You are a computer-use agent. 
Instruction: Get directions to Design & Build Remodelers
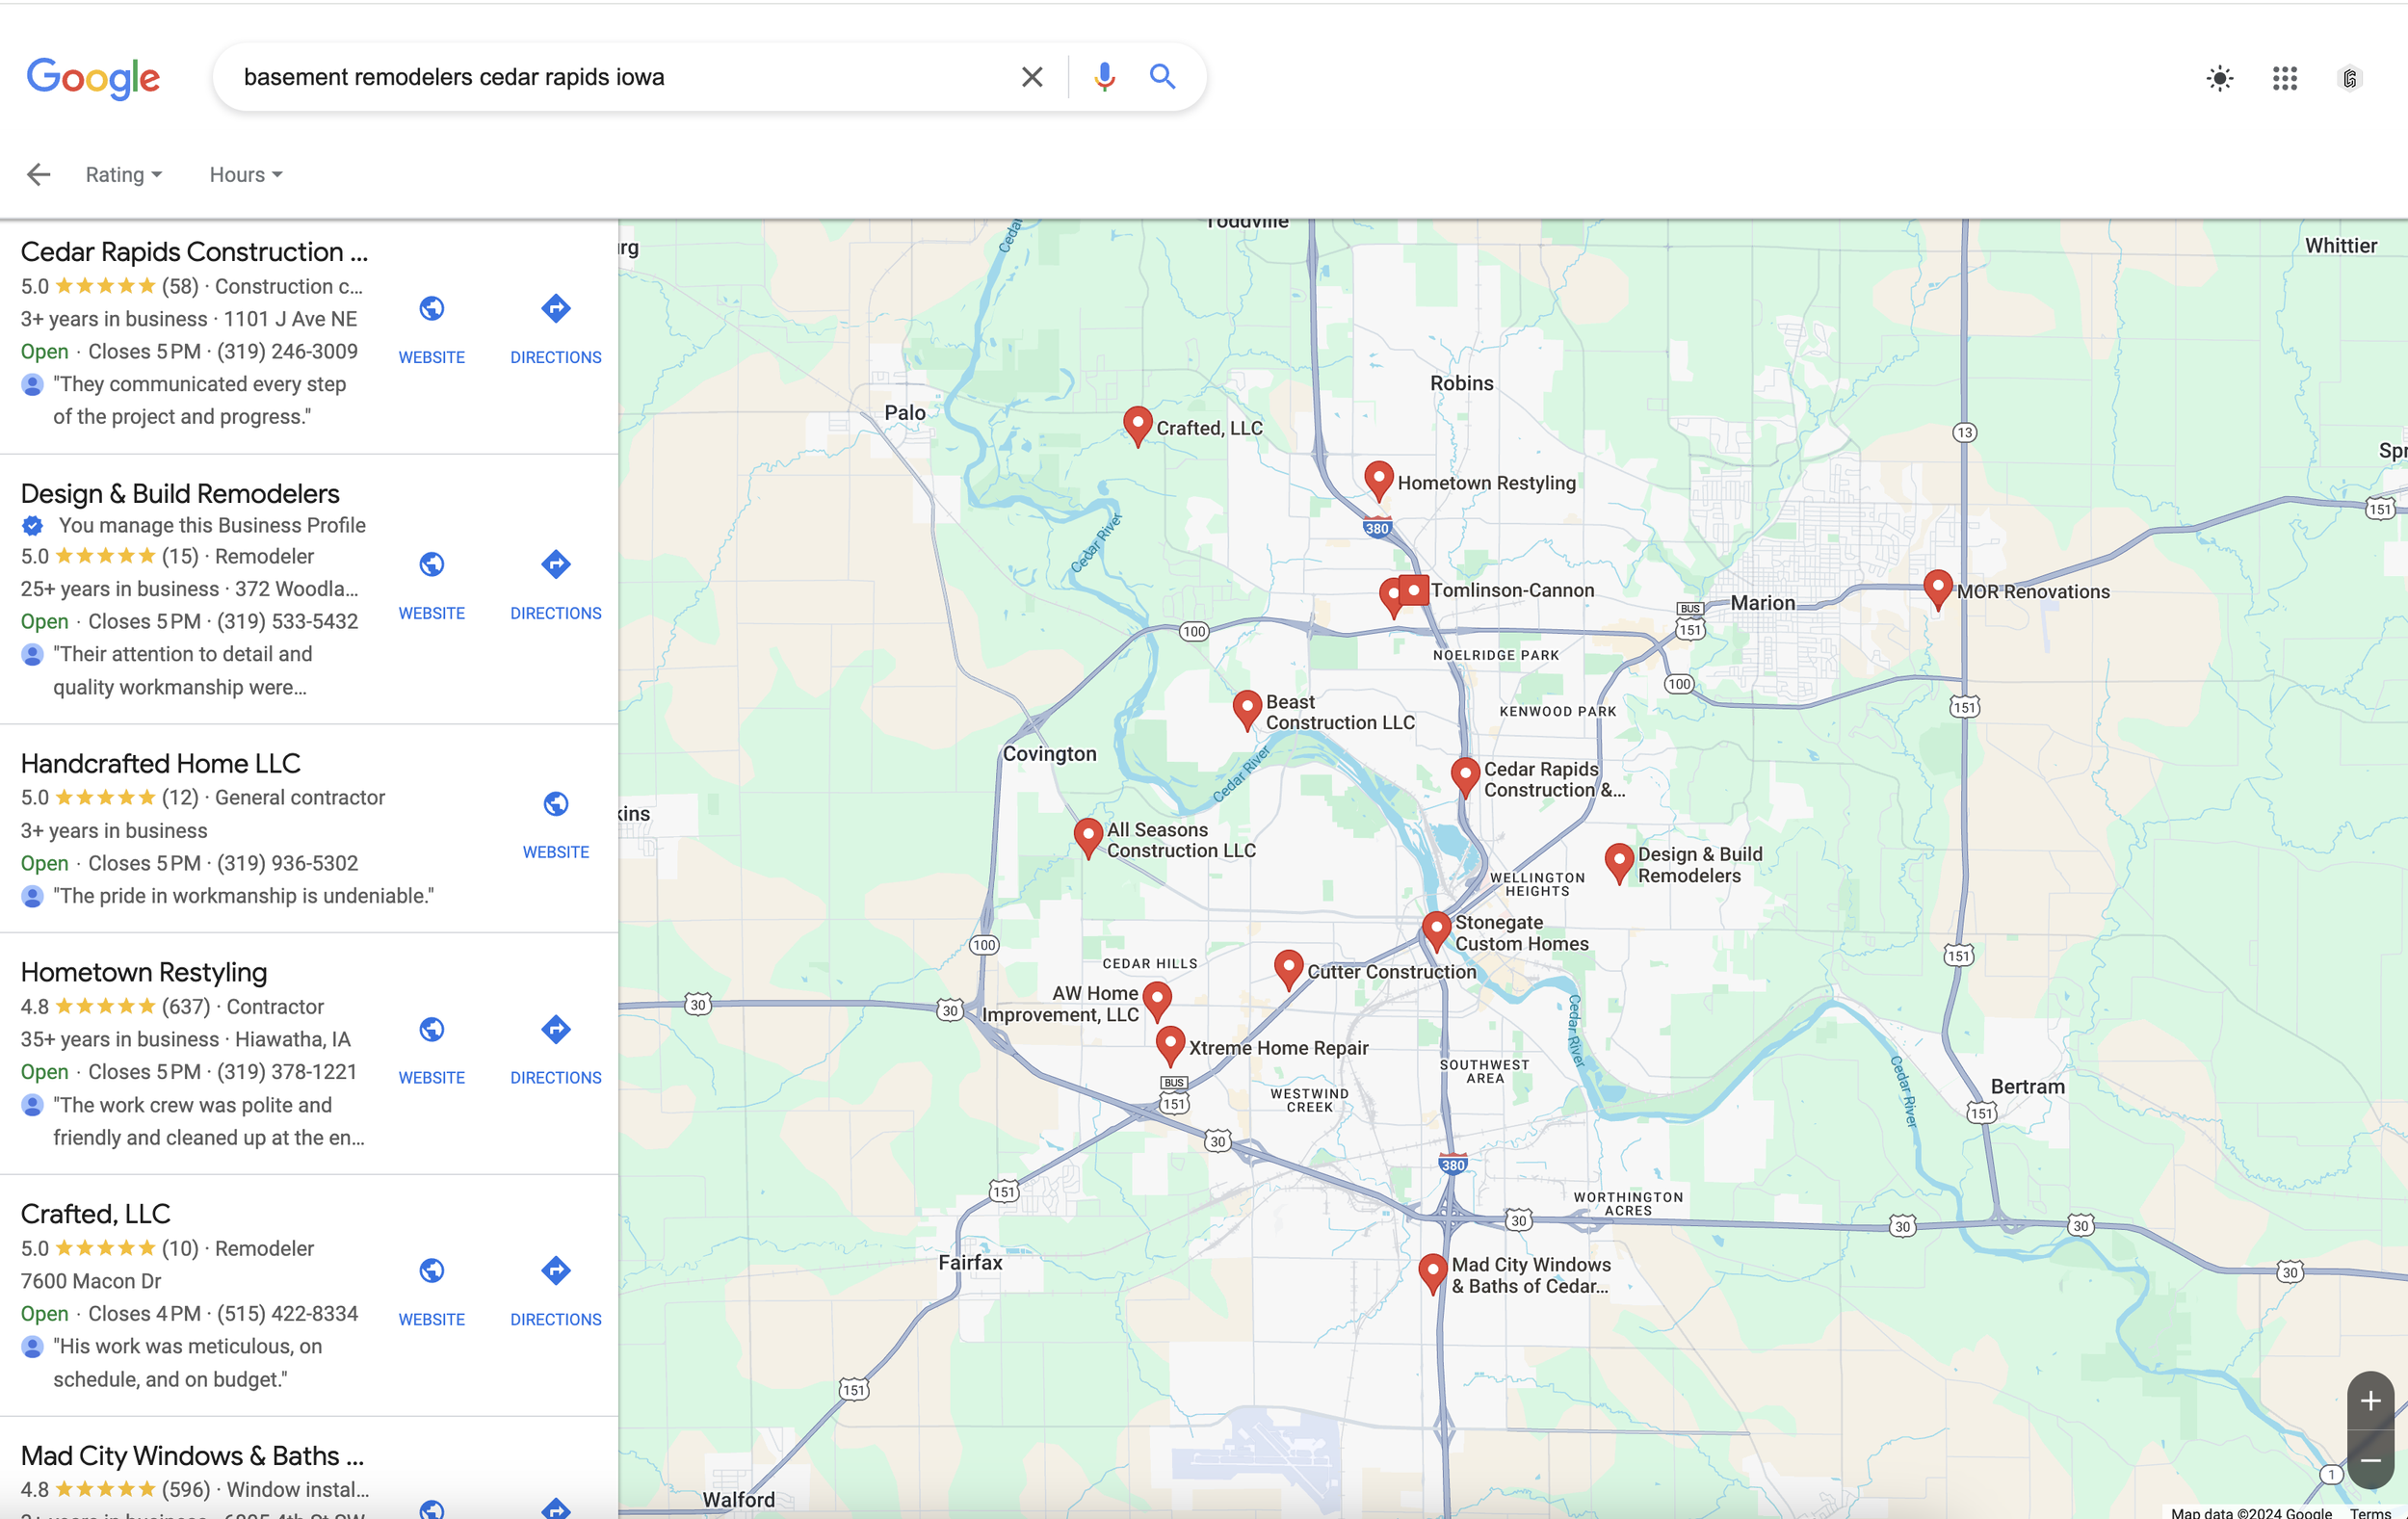tap(555, 565)
